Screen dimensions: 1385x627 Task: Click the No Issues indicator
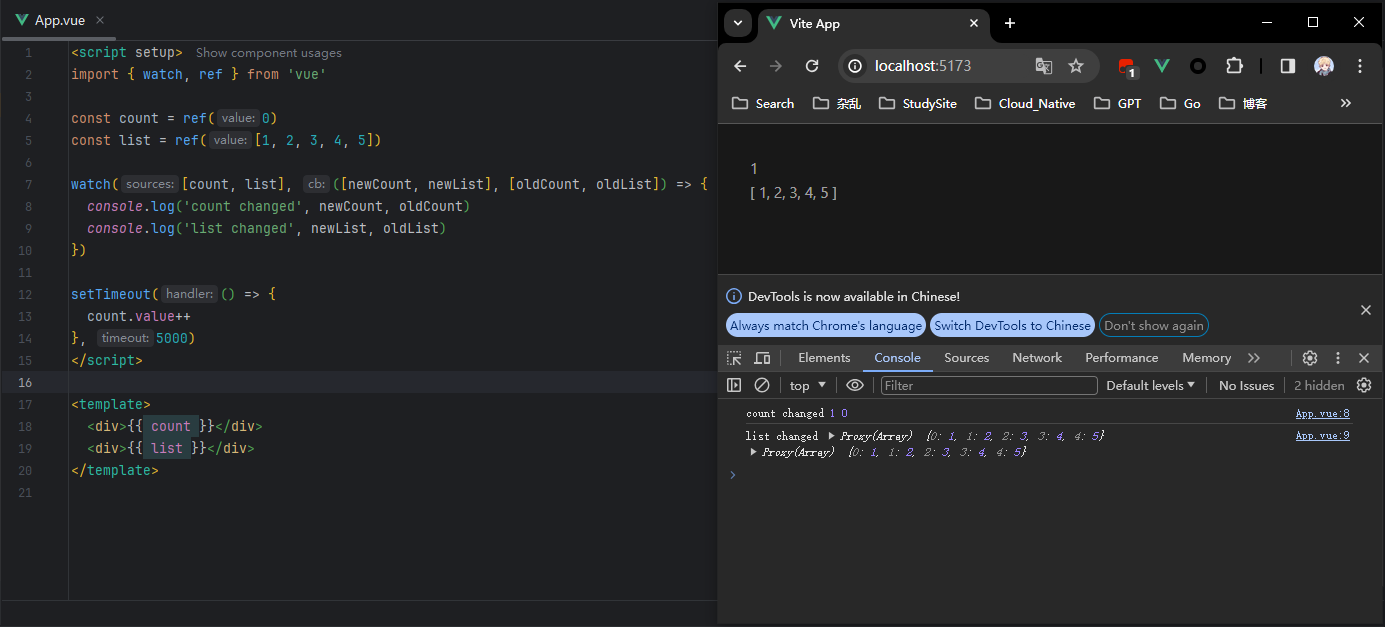[x=1246, y=385]
